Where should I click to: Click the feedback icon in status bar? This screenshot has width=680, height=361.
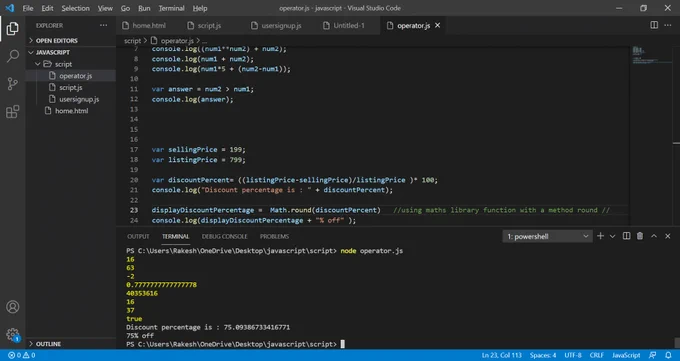(652, 355)
